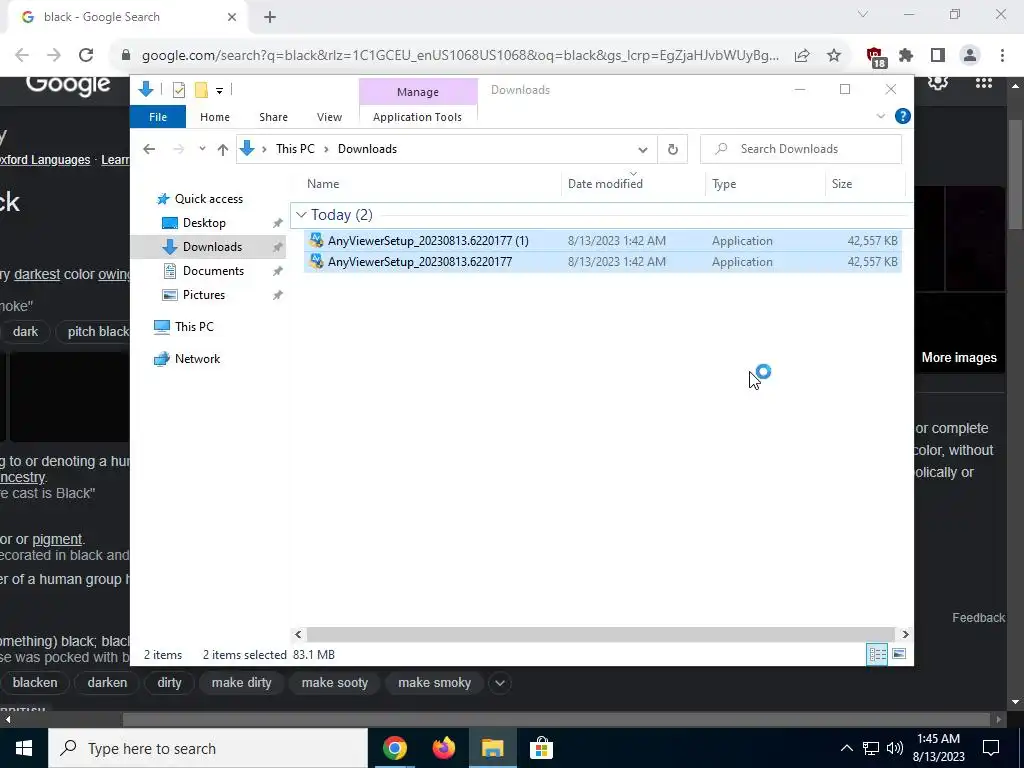Open Customize Quick Access Toolbar dropdown

(x=219, y=91)
